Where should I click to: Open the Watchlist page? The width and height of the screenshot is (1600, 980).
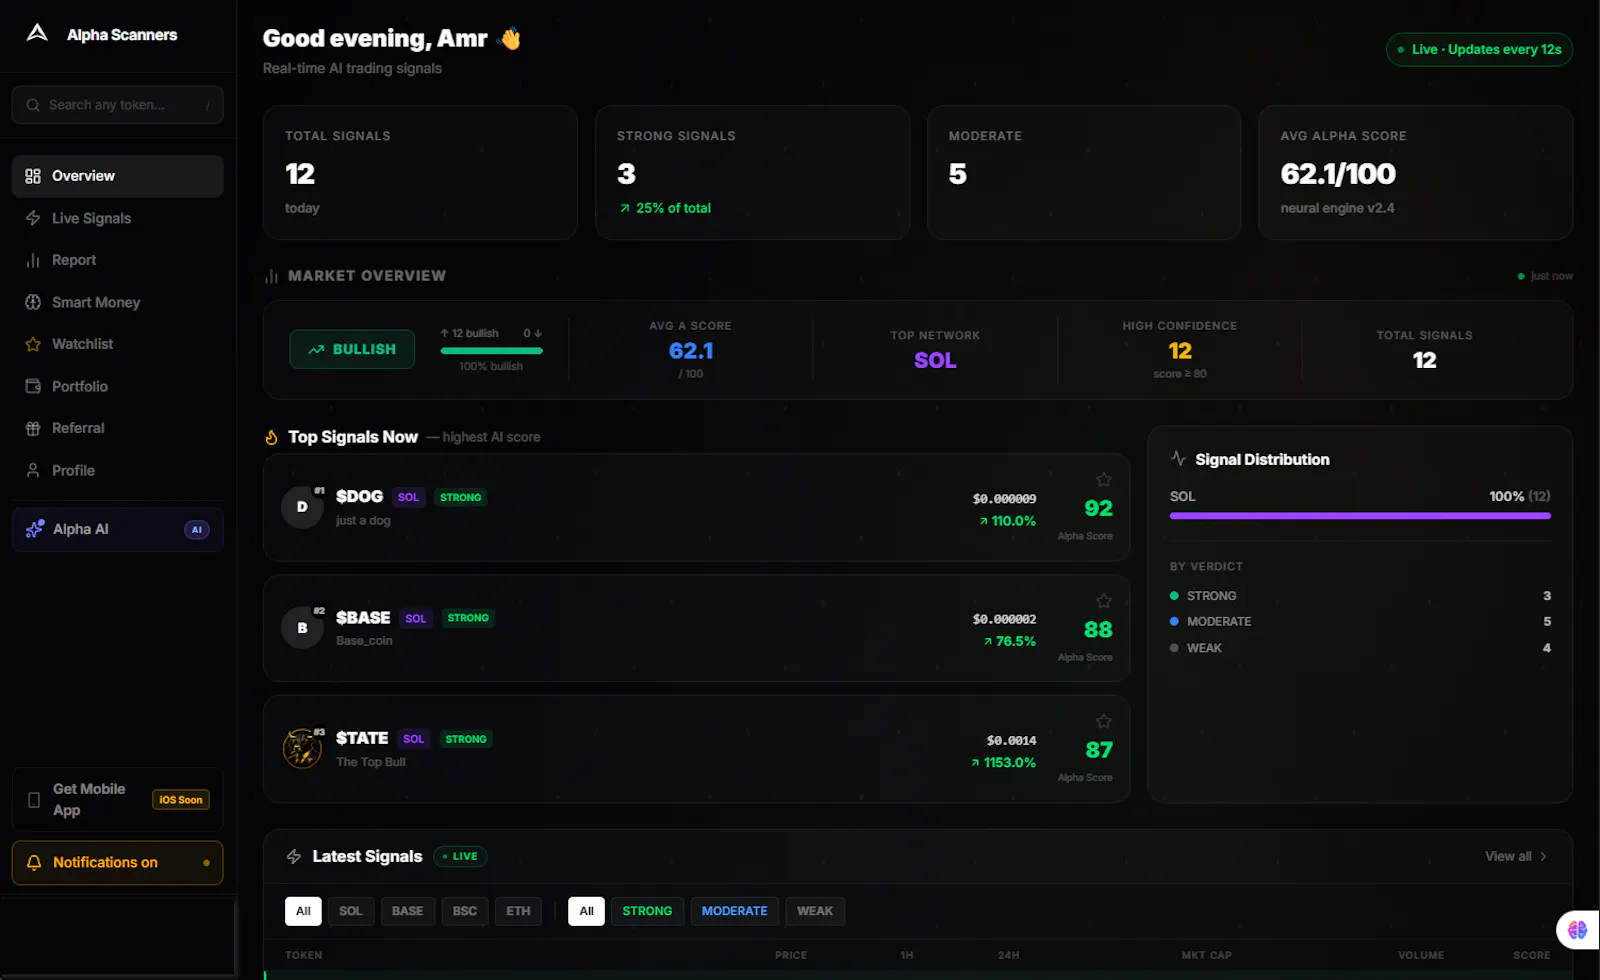point(117,344)
